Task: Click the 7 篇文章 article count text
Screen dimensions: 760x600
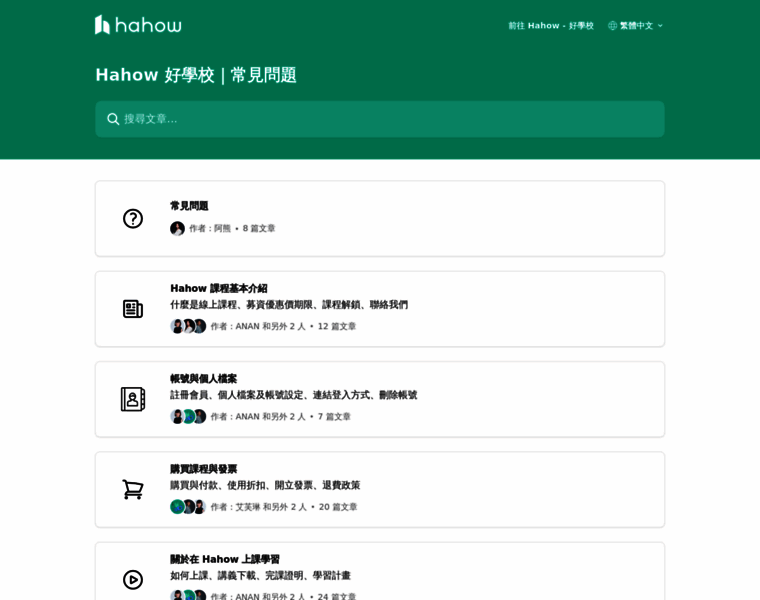Action: point(334,417)
